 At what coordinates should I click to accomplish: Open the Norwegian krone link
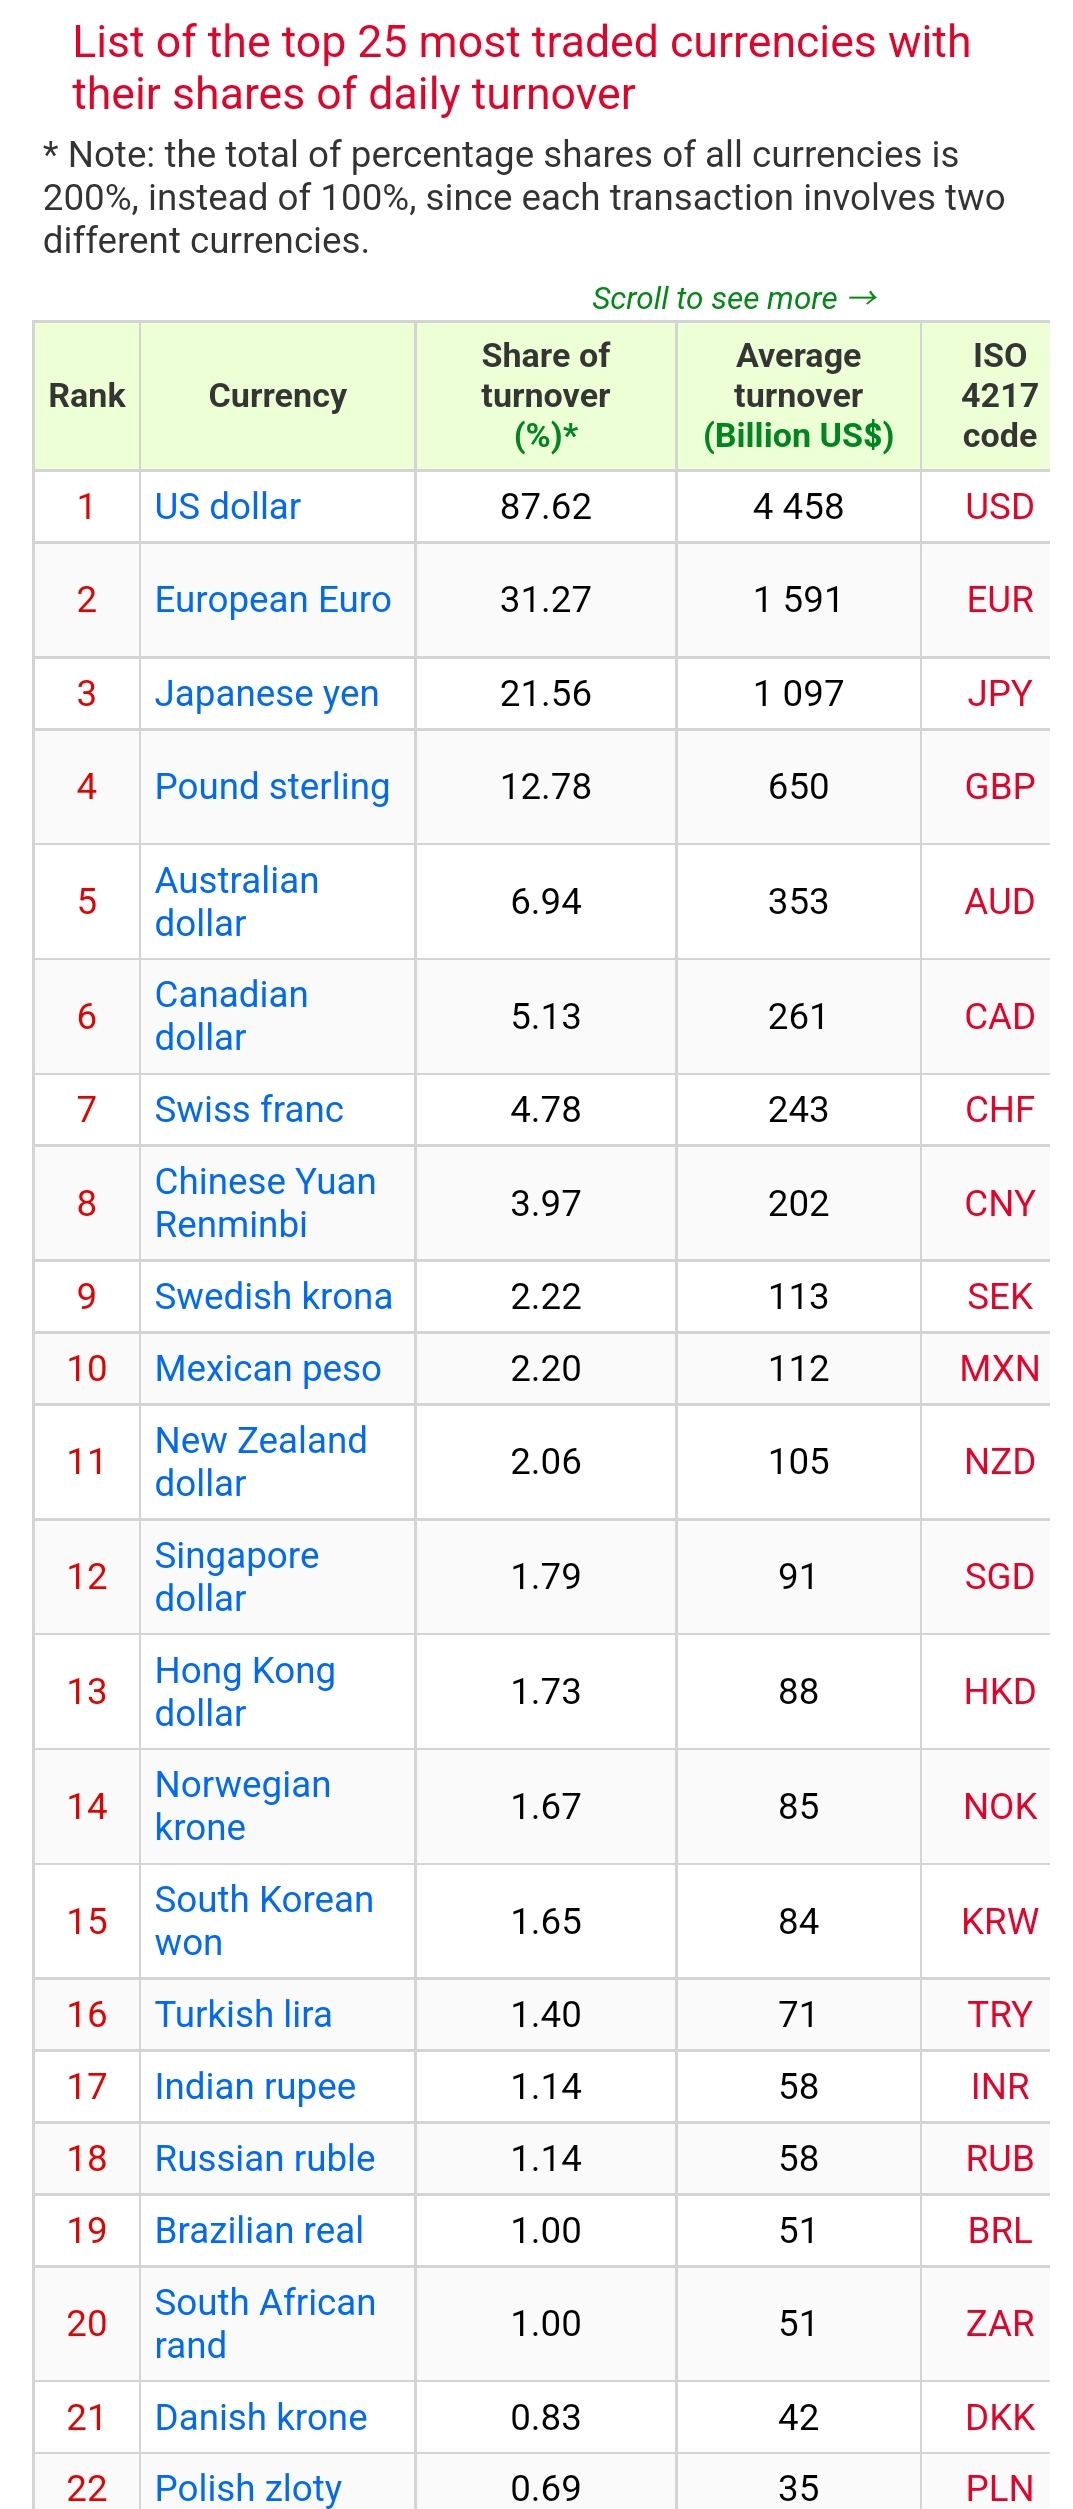pos(243,1806)
